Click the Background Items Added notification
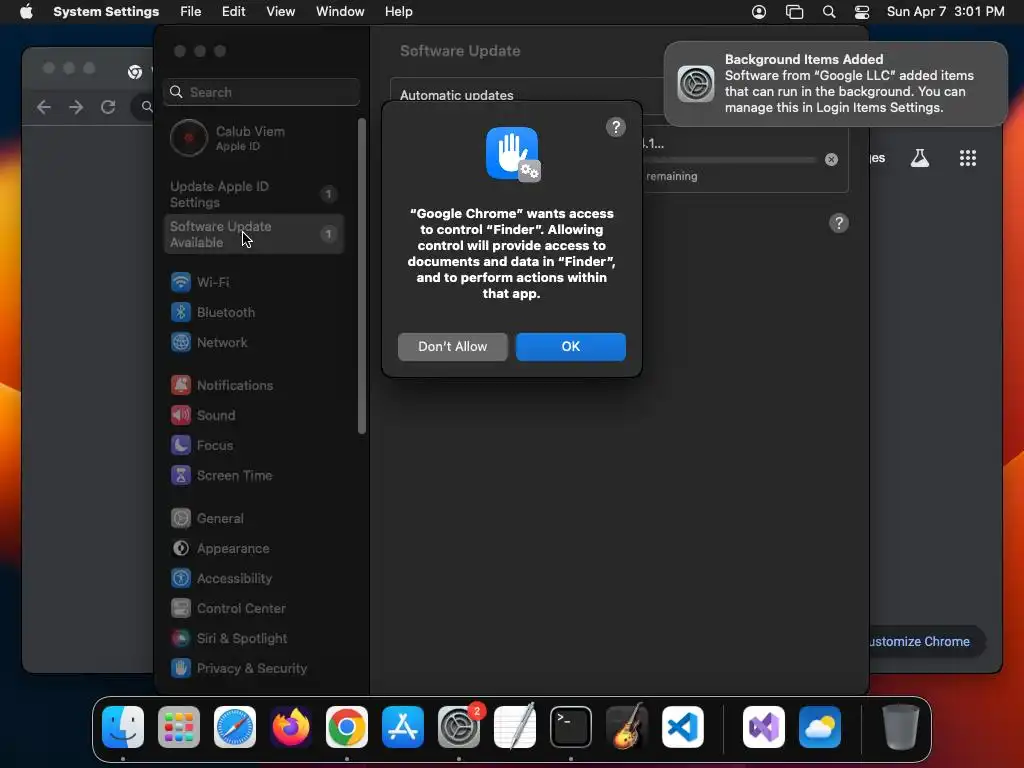 coord(835,84)
